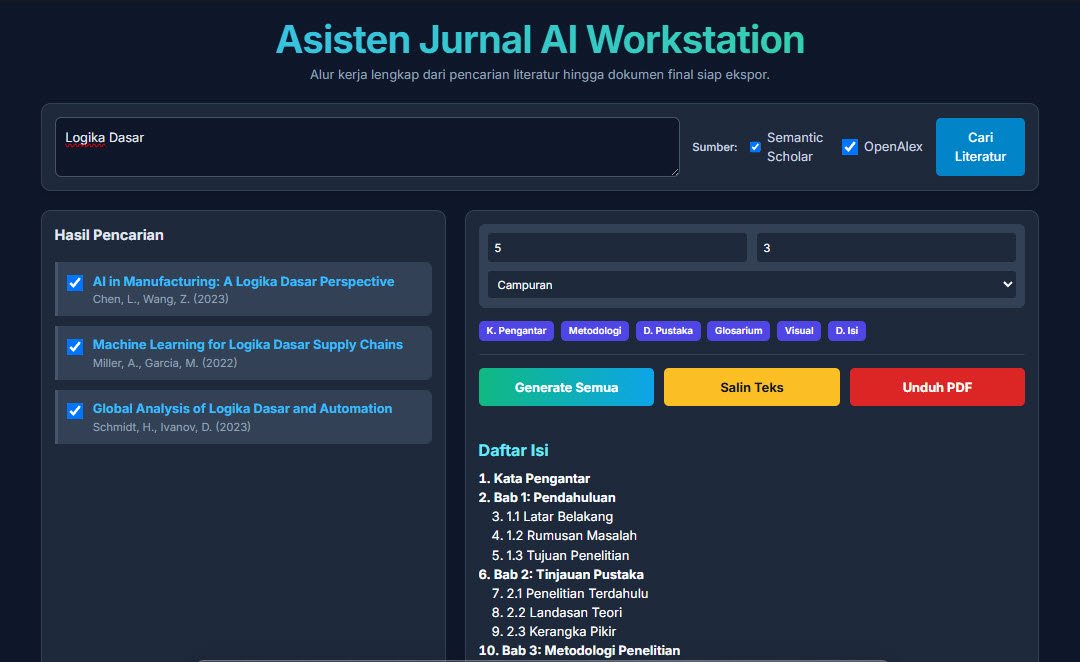Open the Campuran dropdown

click(x=751, y=285)
